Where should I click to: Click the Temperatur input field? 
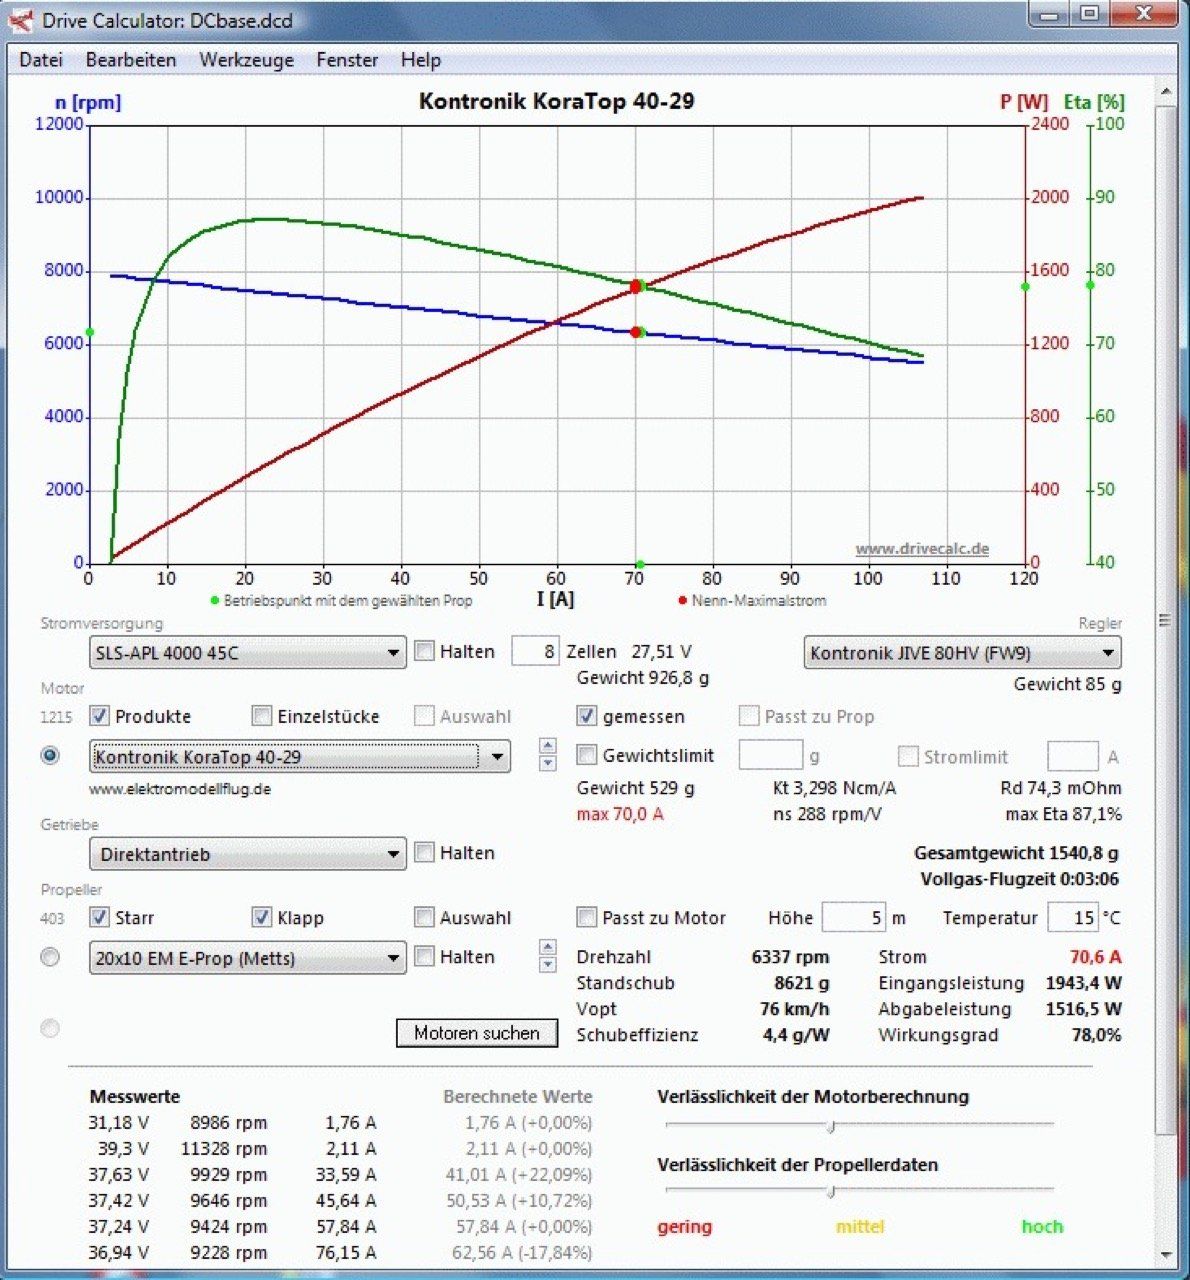coord(1072,917)
